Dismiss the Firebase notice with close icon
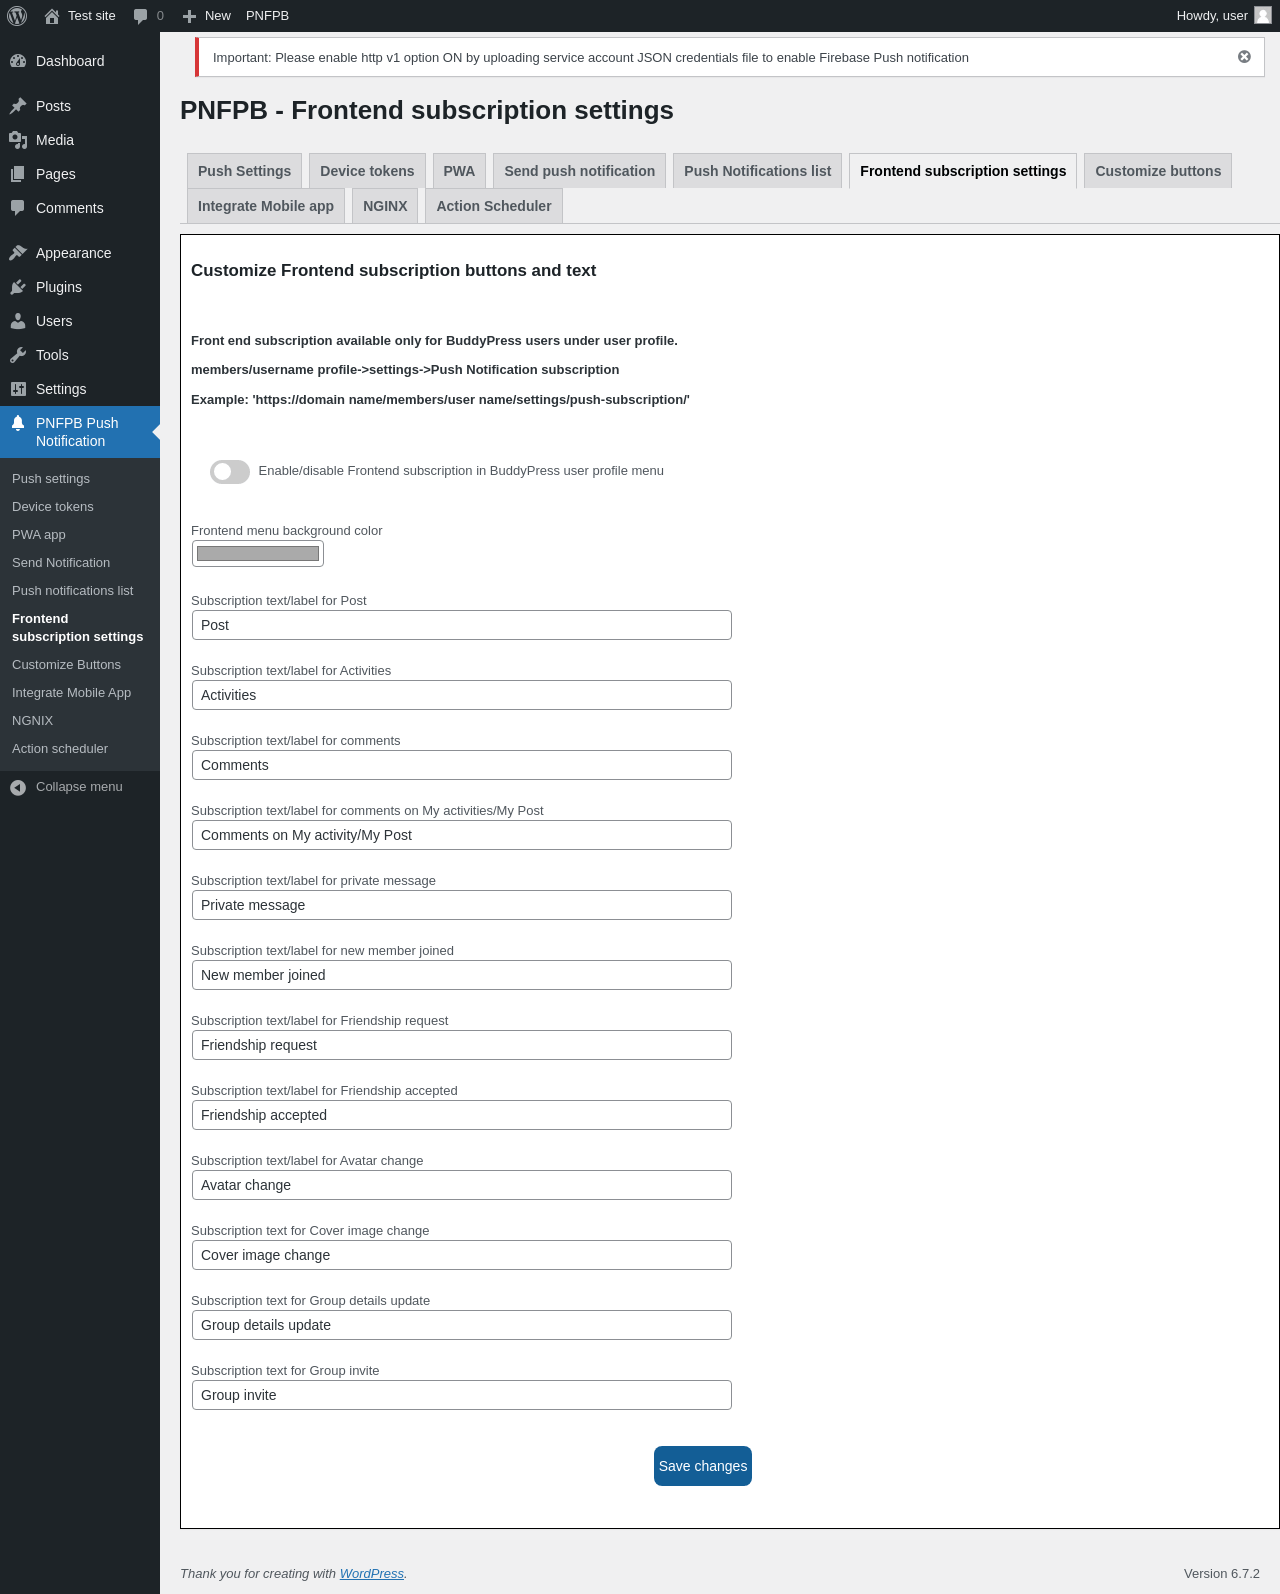This screenshot has width=1280, height=1594. tap(1244, 57)
